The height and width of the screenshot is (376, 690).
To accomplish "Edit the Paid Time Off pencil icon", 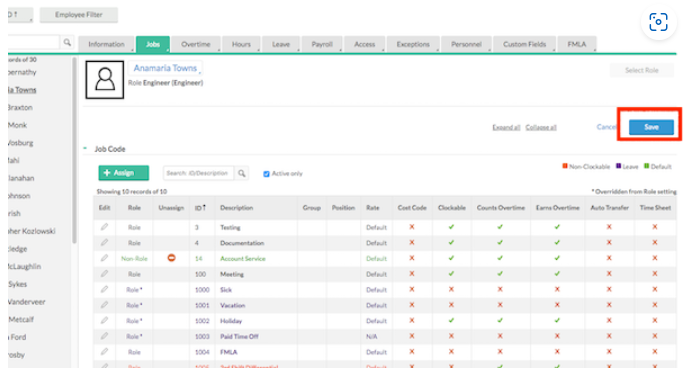I will click(104, 336).
